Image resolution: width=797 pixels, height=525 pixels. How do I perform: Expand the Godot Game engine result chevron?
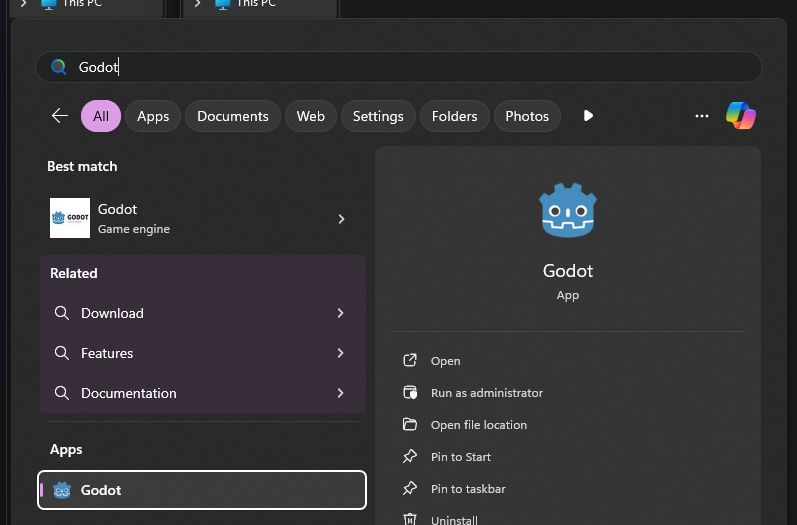pos(341,219)
